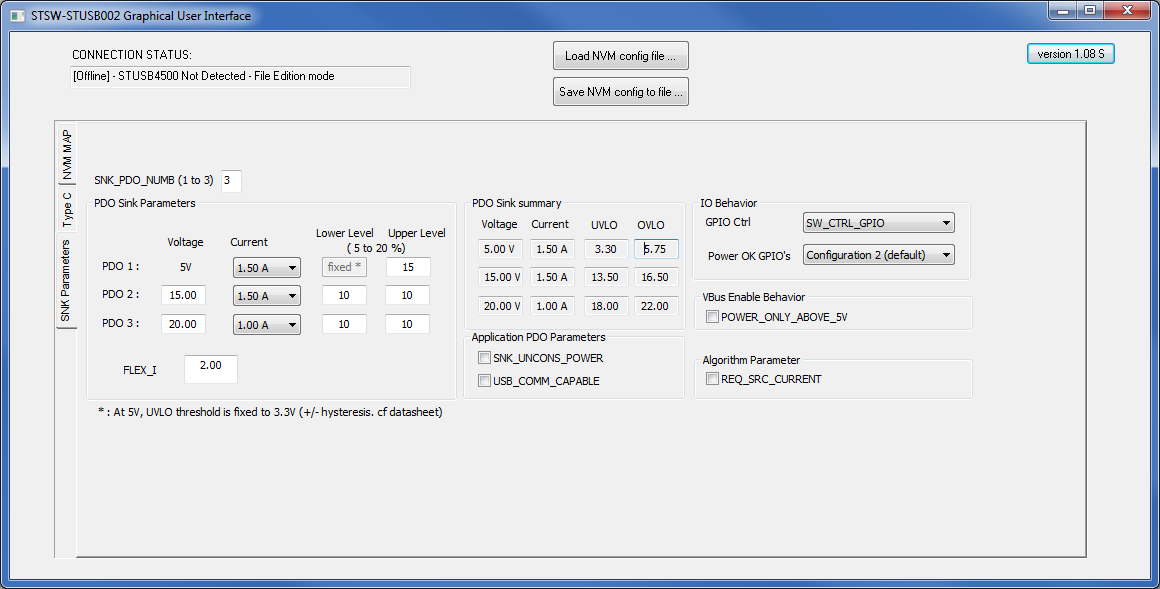Maximize the application window
This screenshot has width=1160, height=589.
click(1089, 10)
